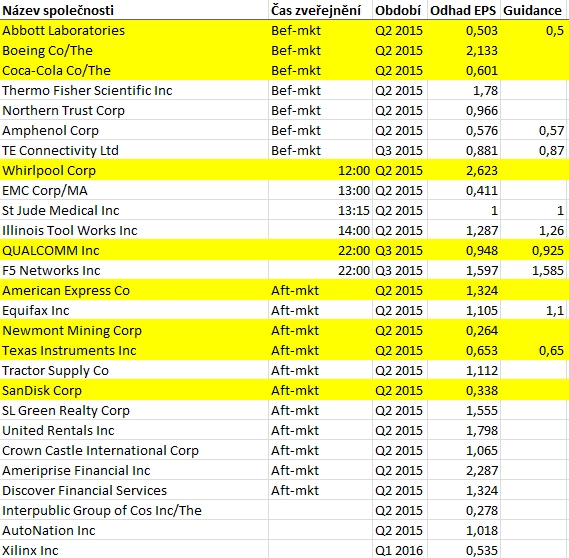This screenshot has height=558, width=569.
Task: Click the Texas Instruments guidance 0,65
Action: coord(534,350)
